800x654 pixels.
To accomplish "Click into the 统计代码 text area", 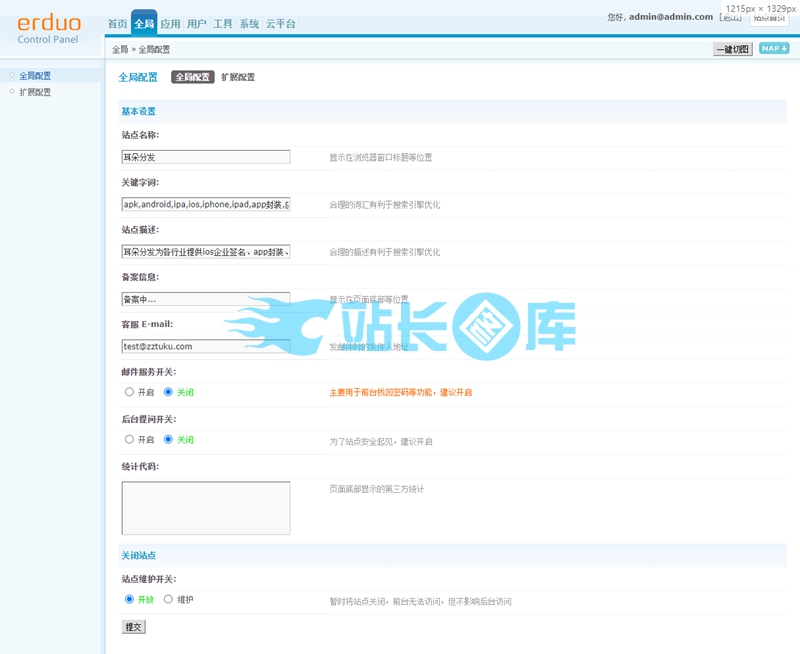I will click(206, 508).
